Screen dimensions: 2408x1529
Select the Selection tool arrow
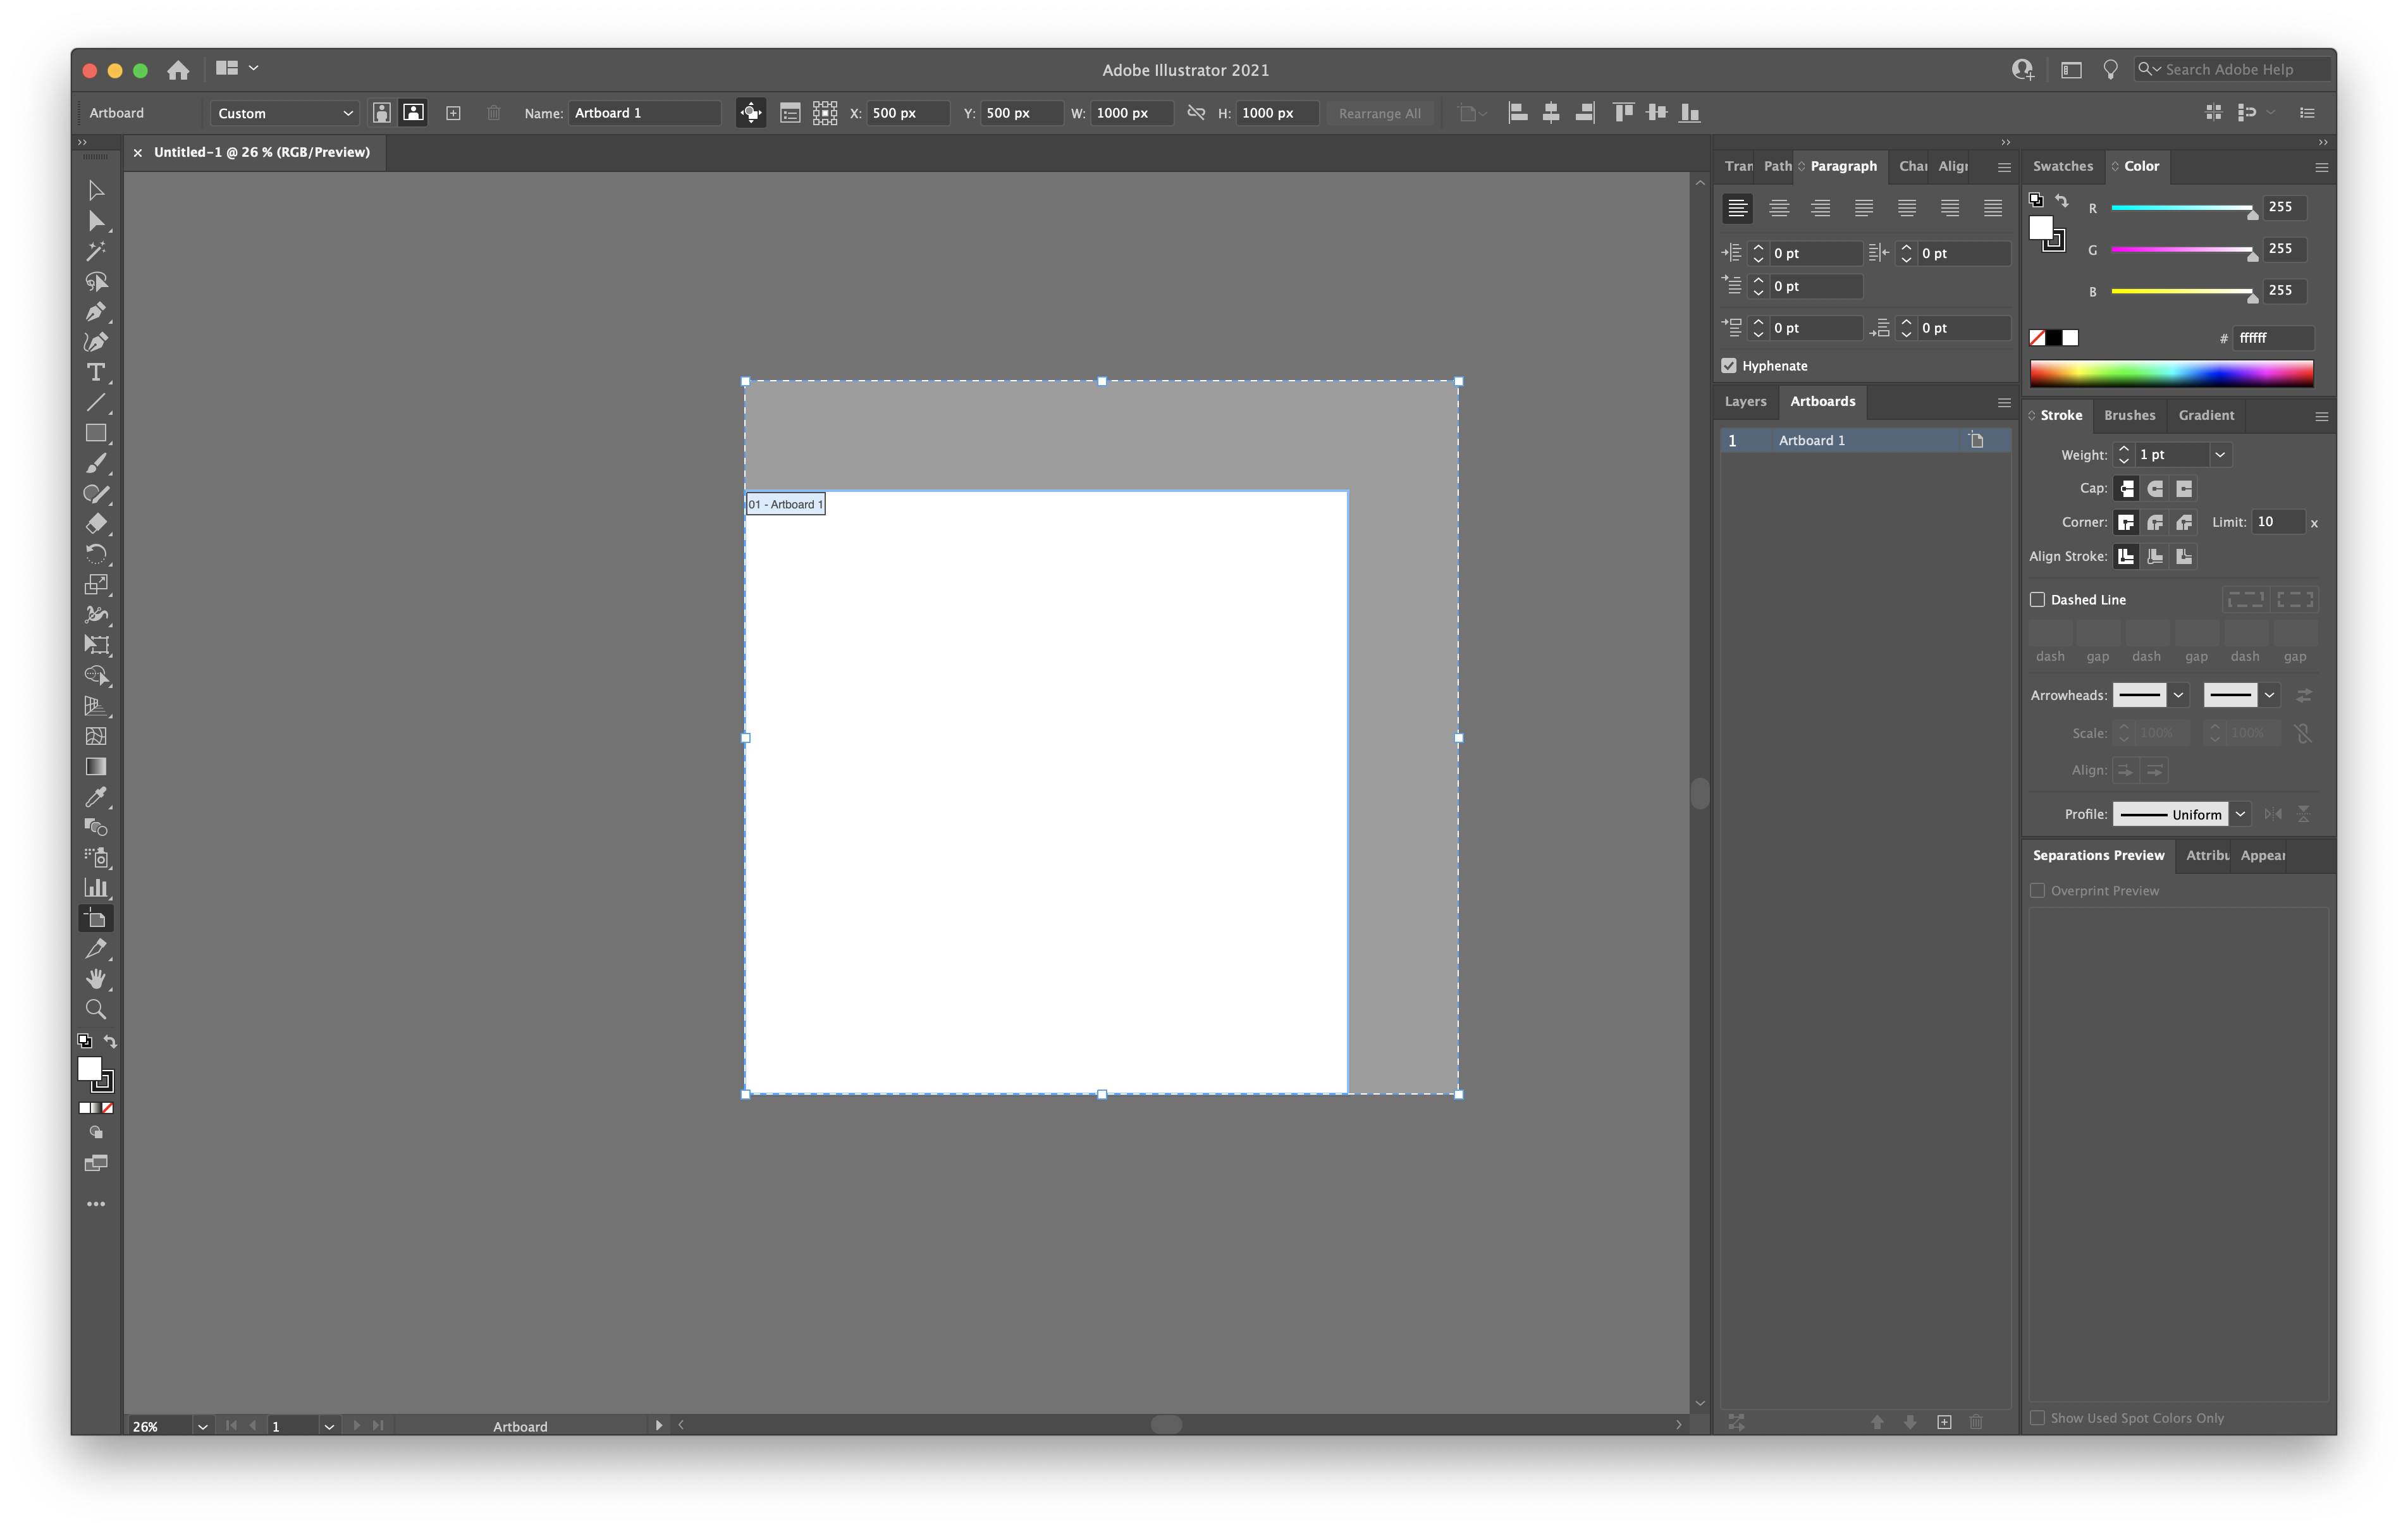pos(96,190)
